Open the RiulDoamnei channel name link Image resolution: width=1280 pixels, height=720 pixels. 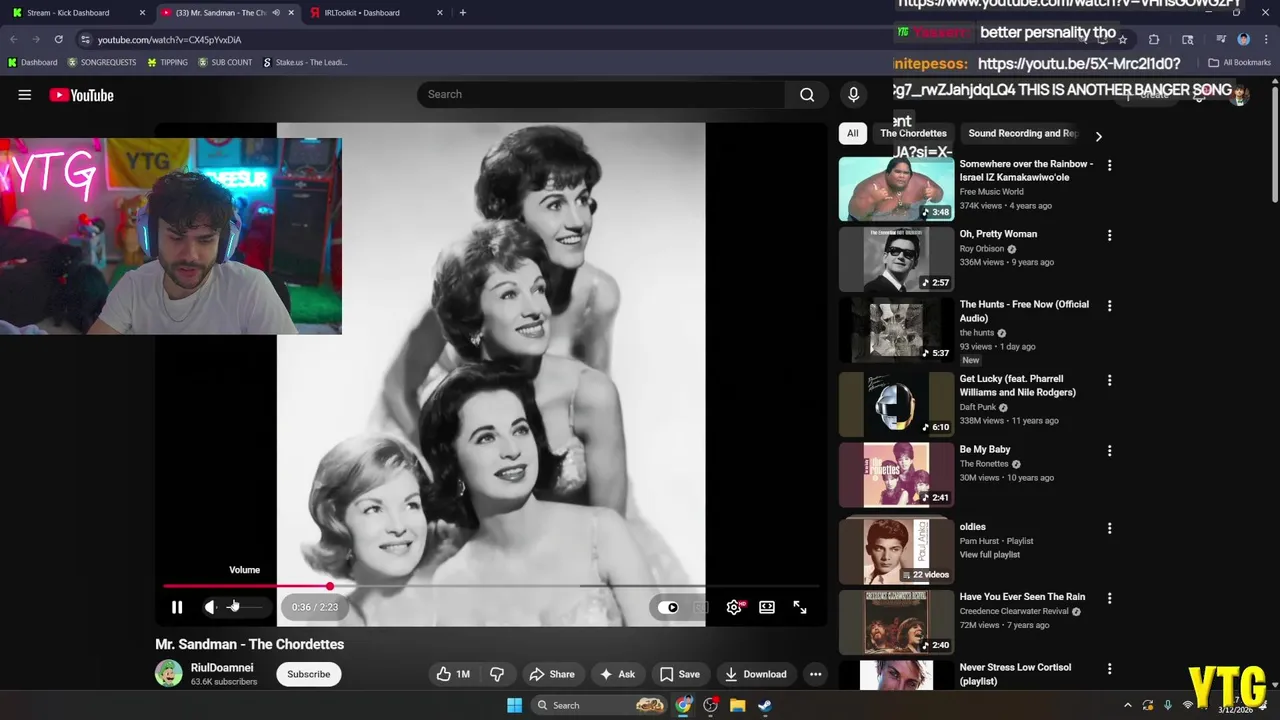point(222,668)
